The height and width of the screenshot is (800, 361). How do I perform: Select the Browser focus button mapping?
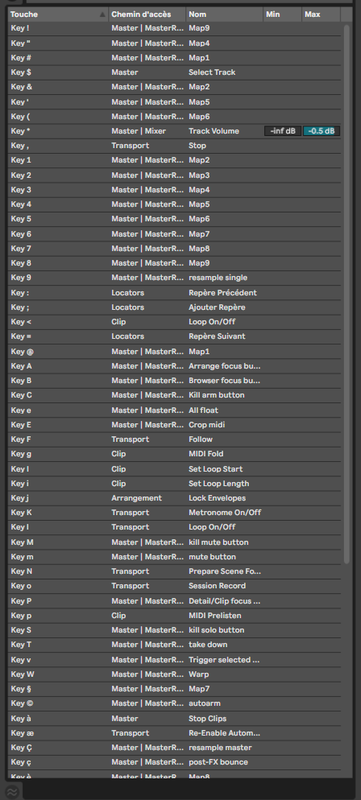tap(224, 381)
